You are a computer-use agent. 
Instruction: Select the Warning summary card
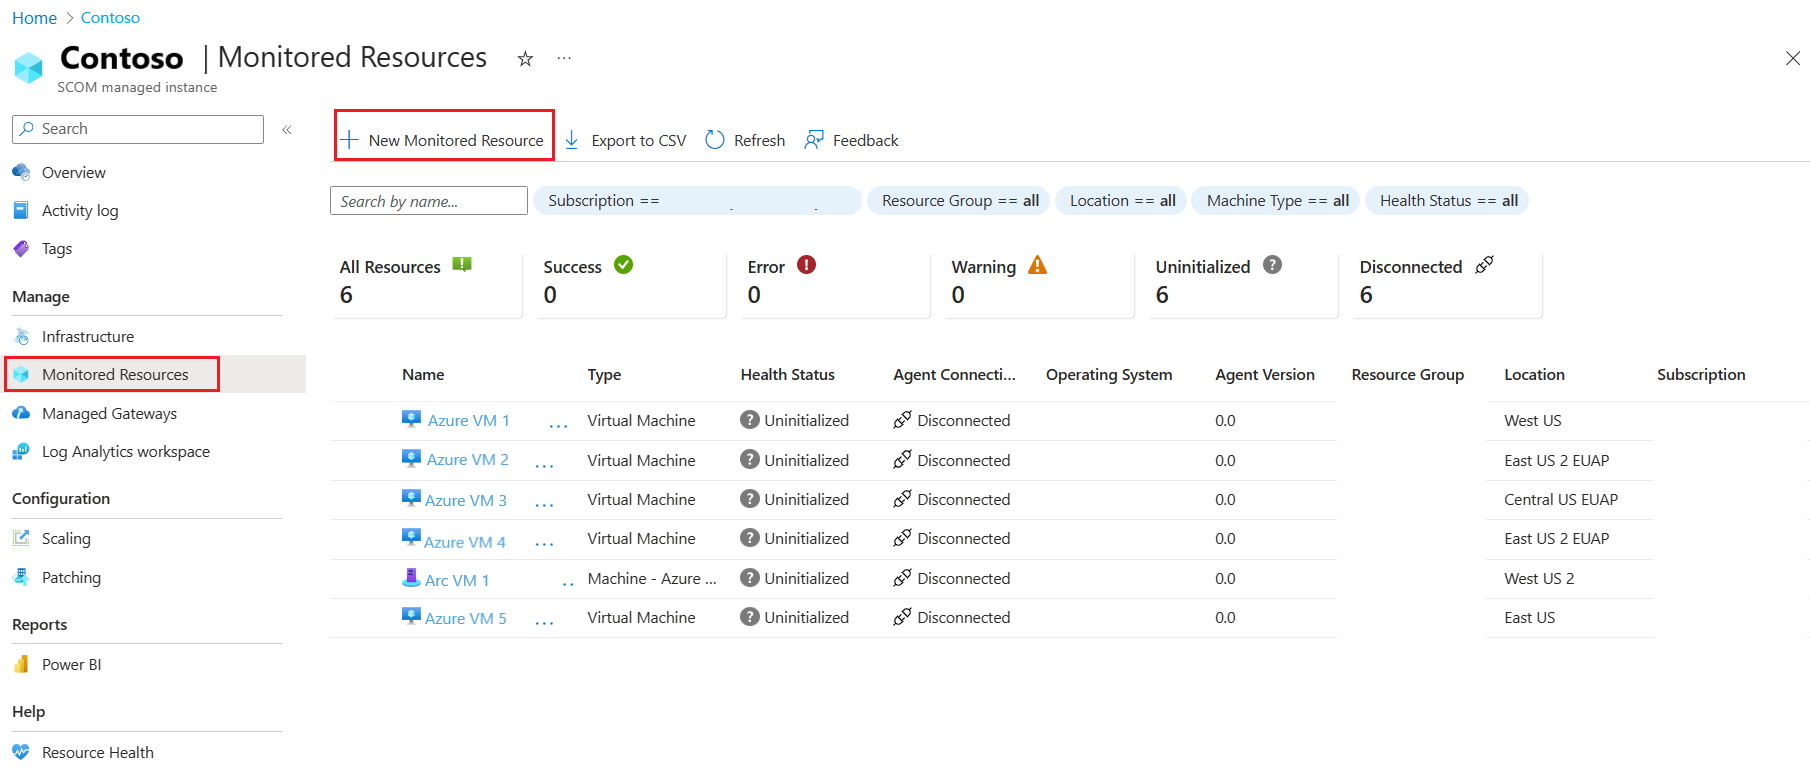1039,284
